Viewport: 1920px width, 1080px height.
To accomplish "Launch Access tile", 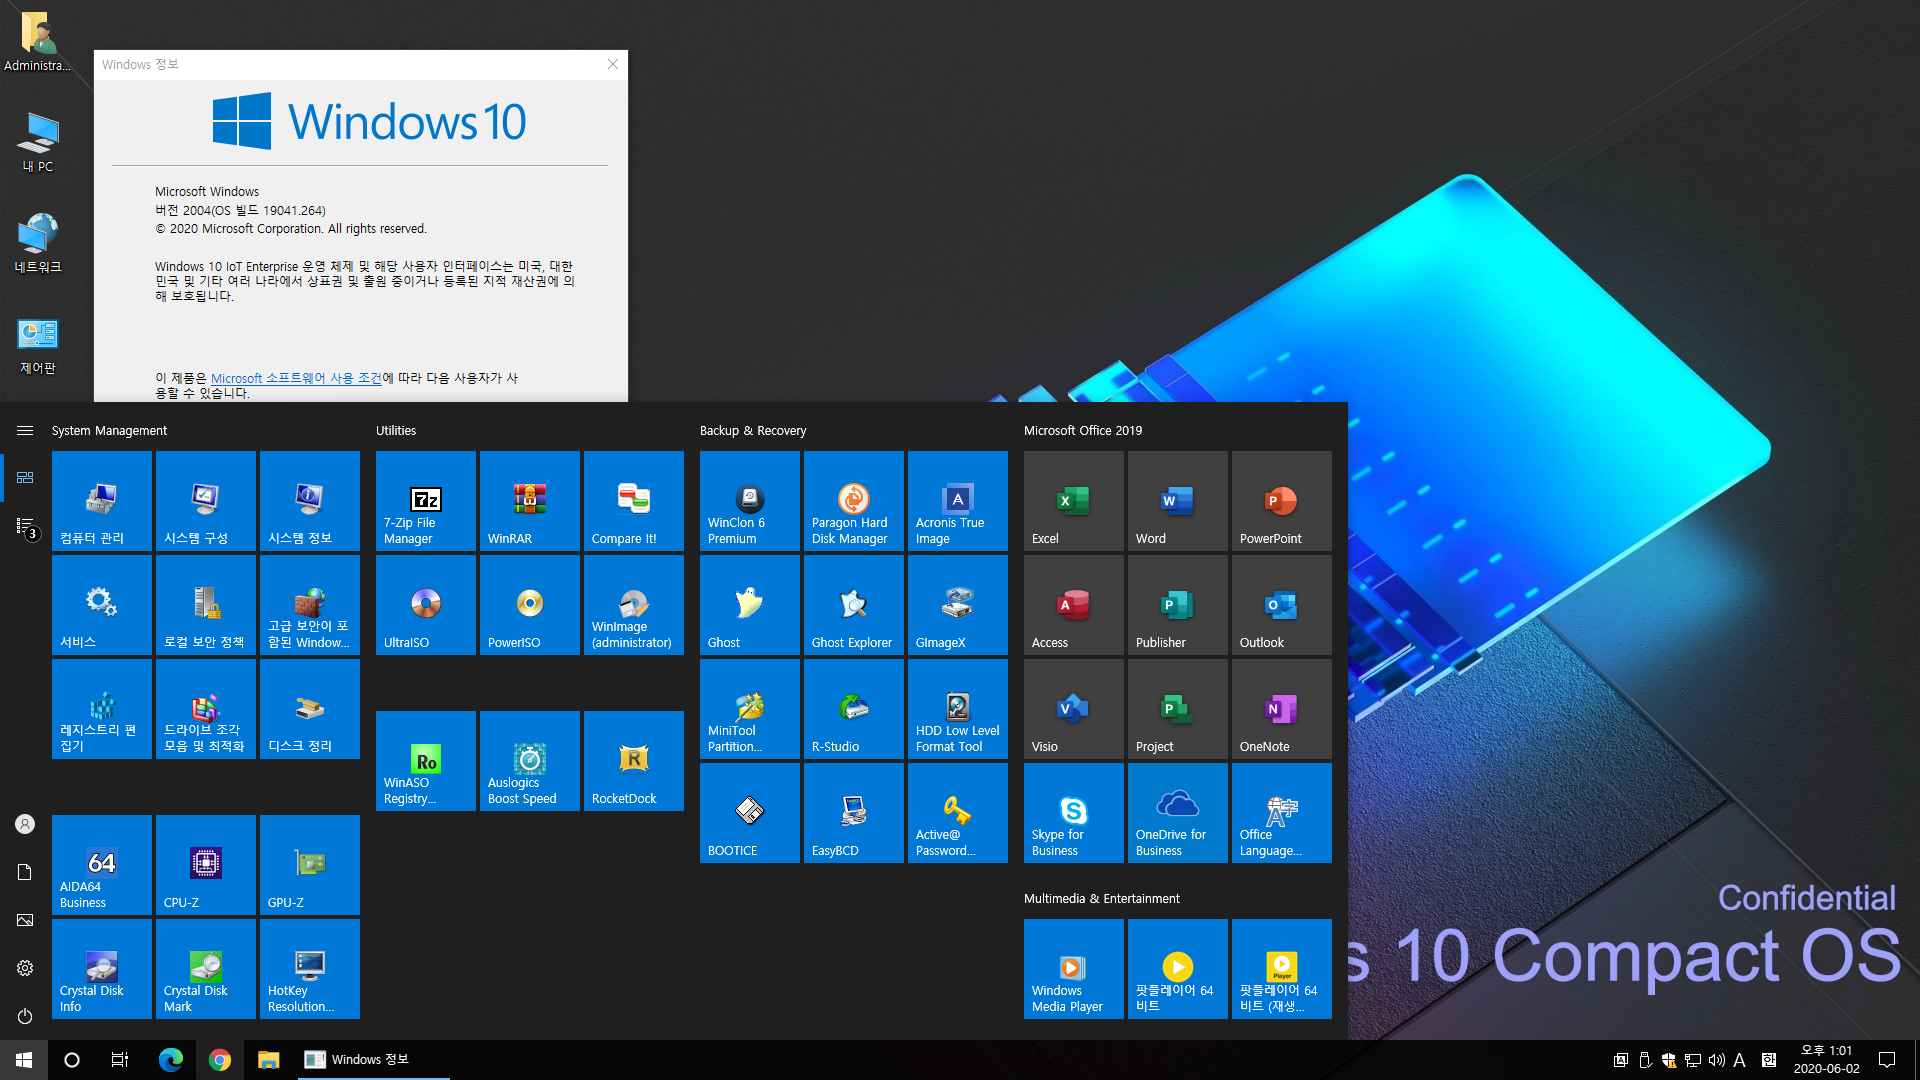I will pyautogui.click(x=1074, y=605).
